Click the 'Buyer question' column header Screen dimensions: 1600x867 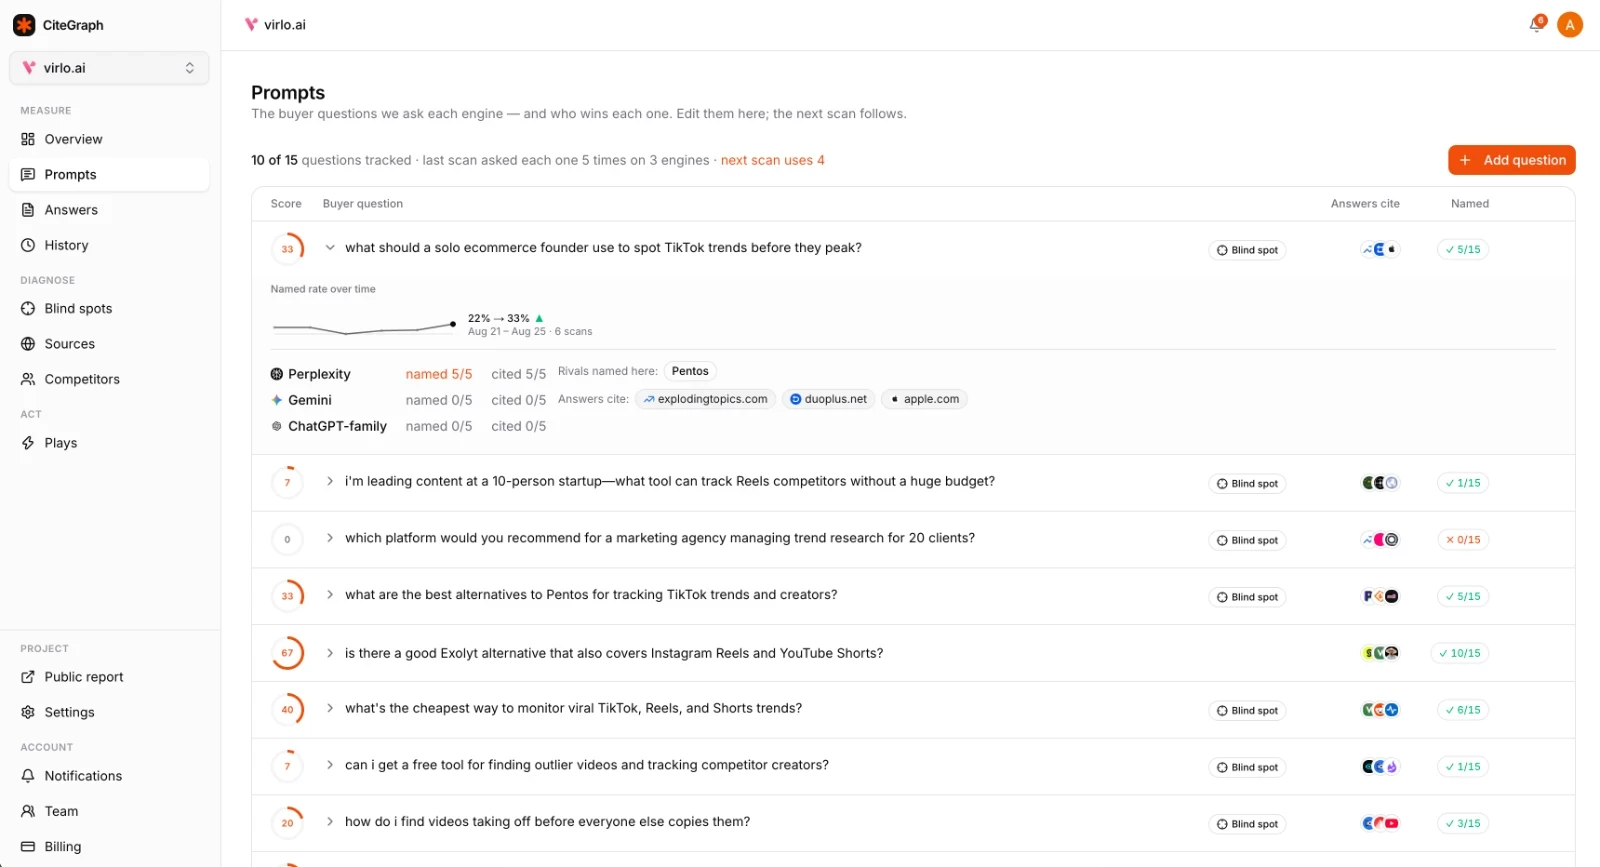point(363,204)
